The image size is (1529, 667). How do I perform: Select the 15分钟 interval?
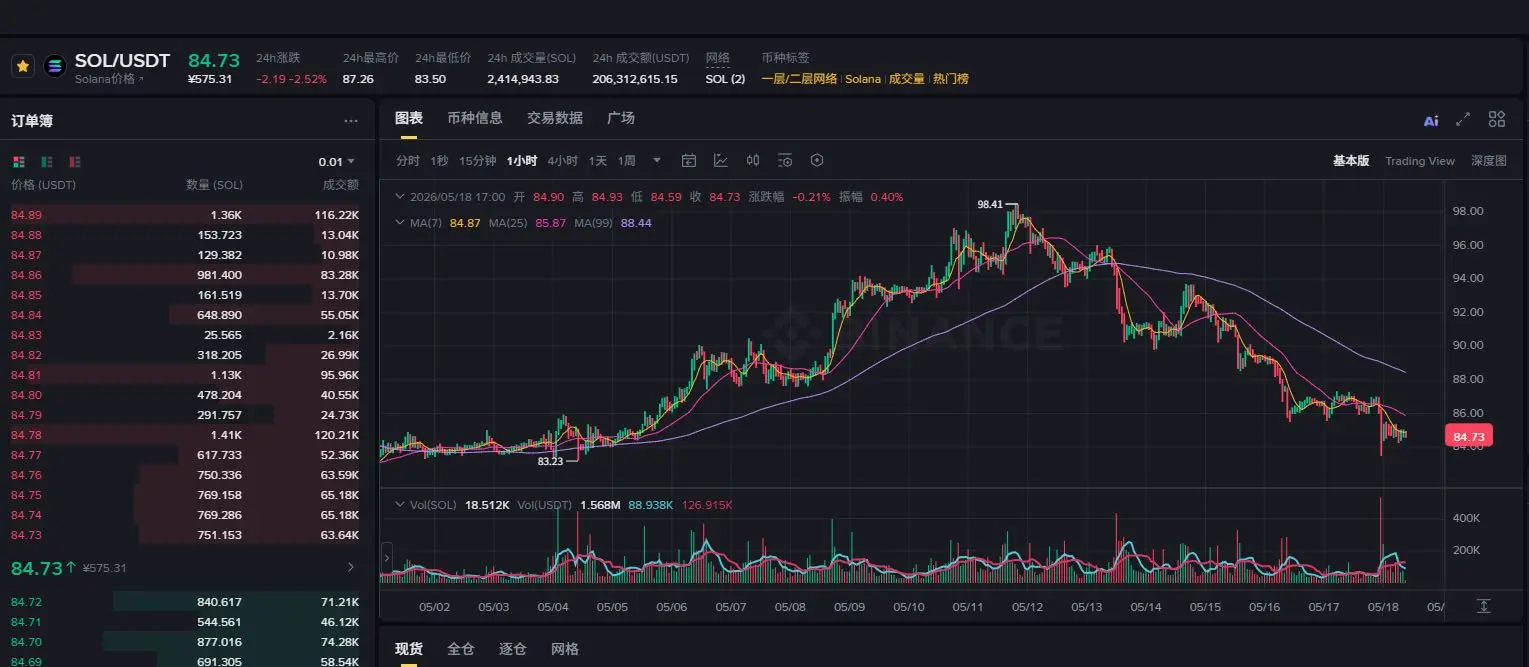pyautogui.click(x=477, y=161)
